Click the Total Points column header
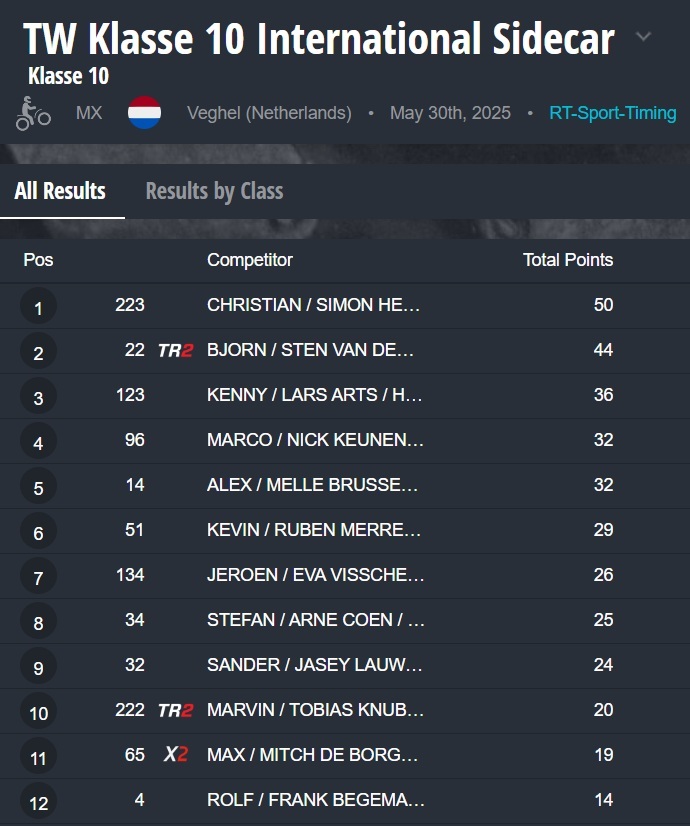Image resolution: width=690 pixels, height=826 pixels. [x=567, y=260]
